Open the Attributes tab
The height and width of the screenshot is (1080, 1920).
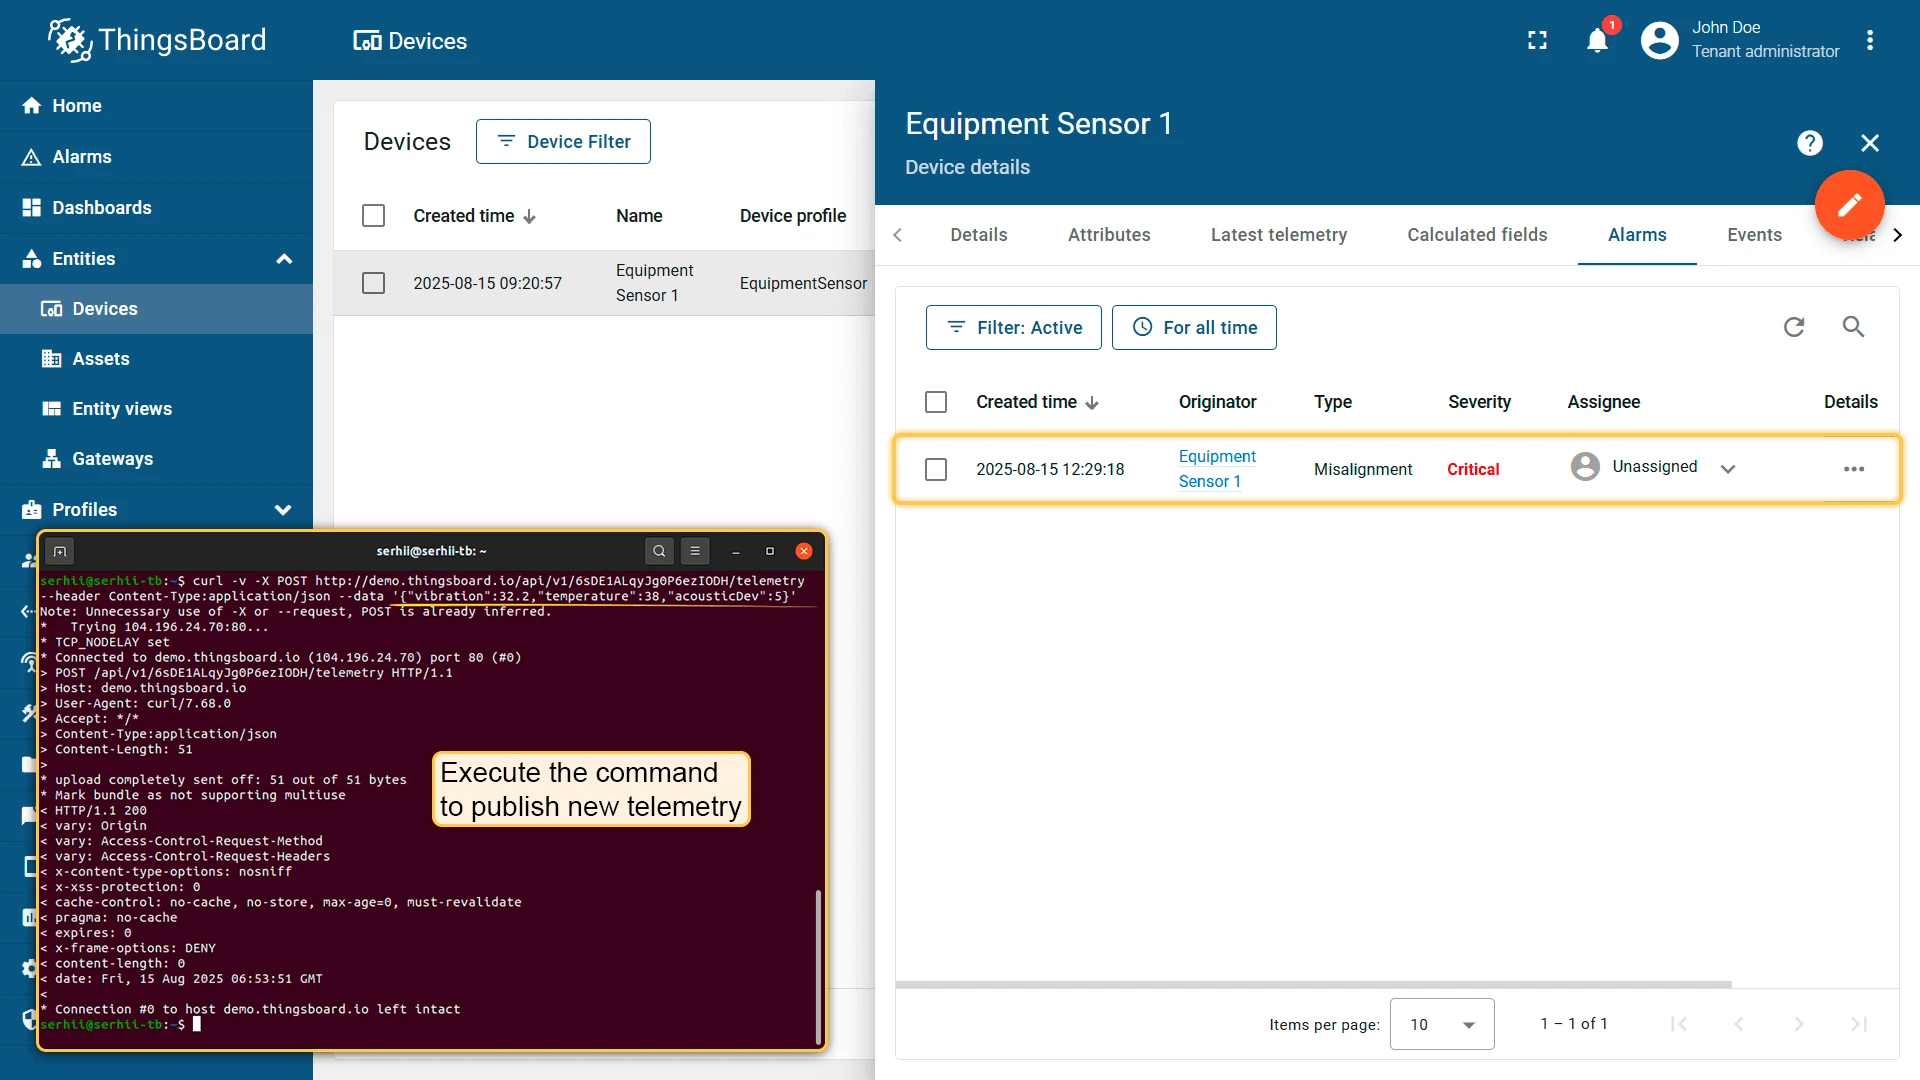click(1109, 235)
